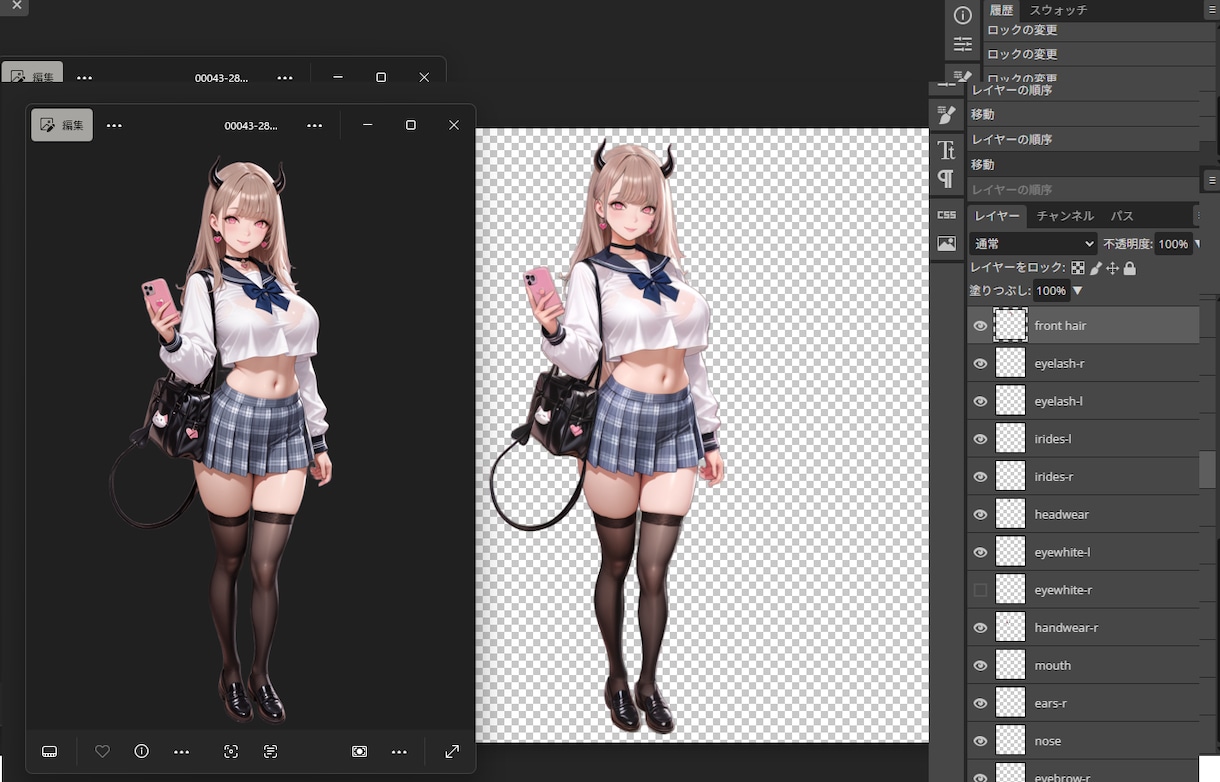The width and height of the screenshot is (1220, 782).
Task: Select the front hair layer thumbnail
Action: [1011, 325]
